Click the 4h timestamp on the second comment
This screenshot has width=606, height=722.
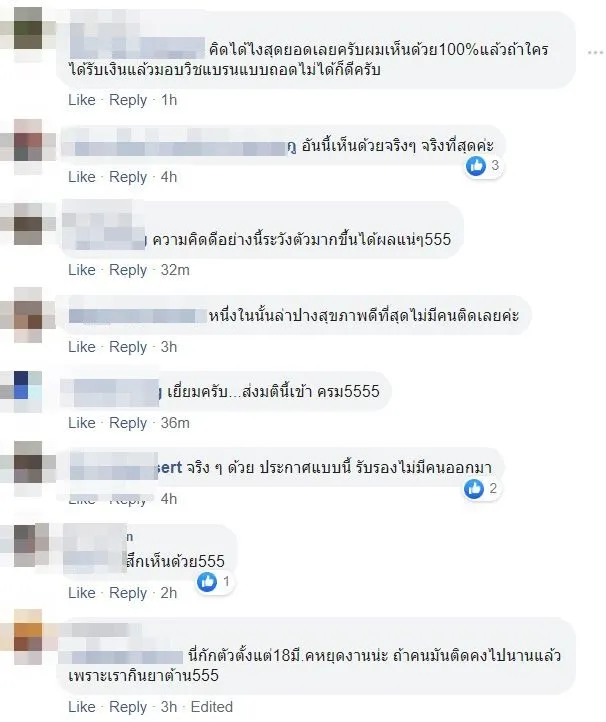click(169, 177)
